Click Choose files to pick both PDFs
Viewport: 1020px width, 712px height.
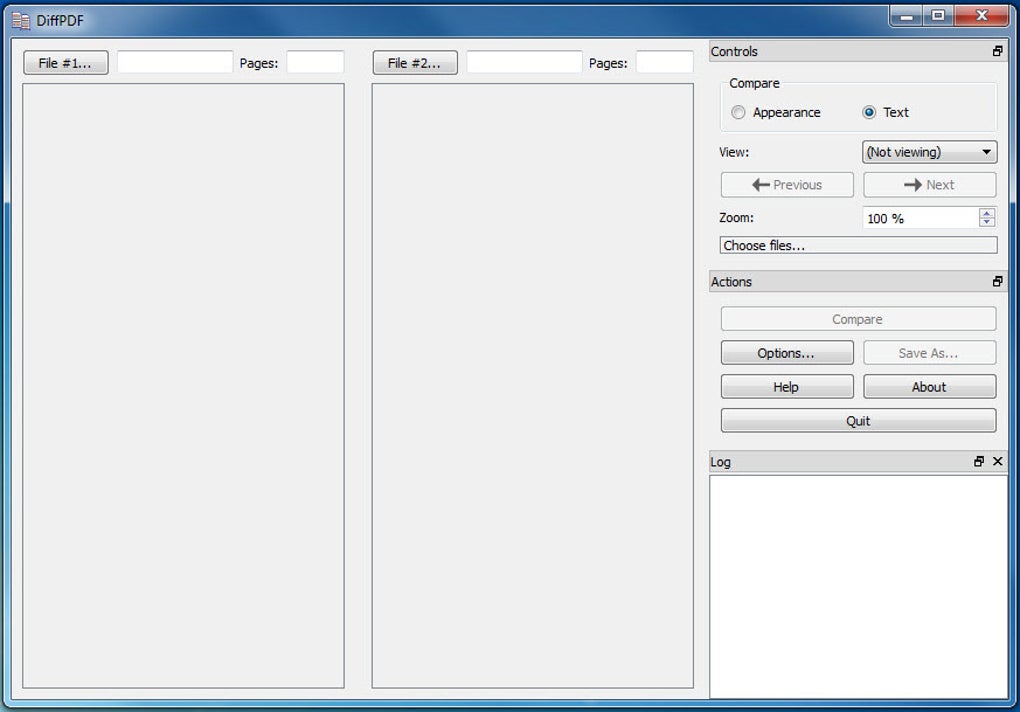pos(857,244)
